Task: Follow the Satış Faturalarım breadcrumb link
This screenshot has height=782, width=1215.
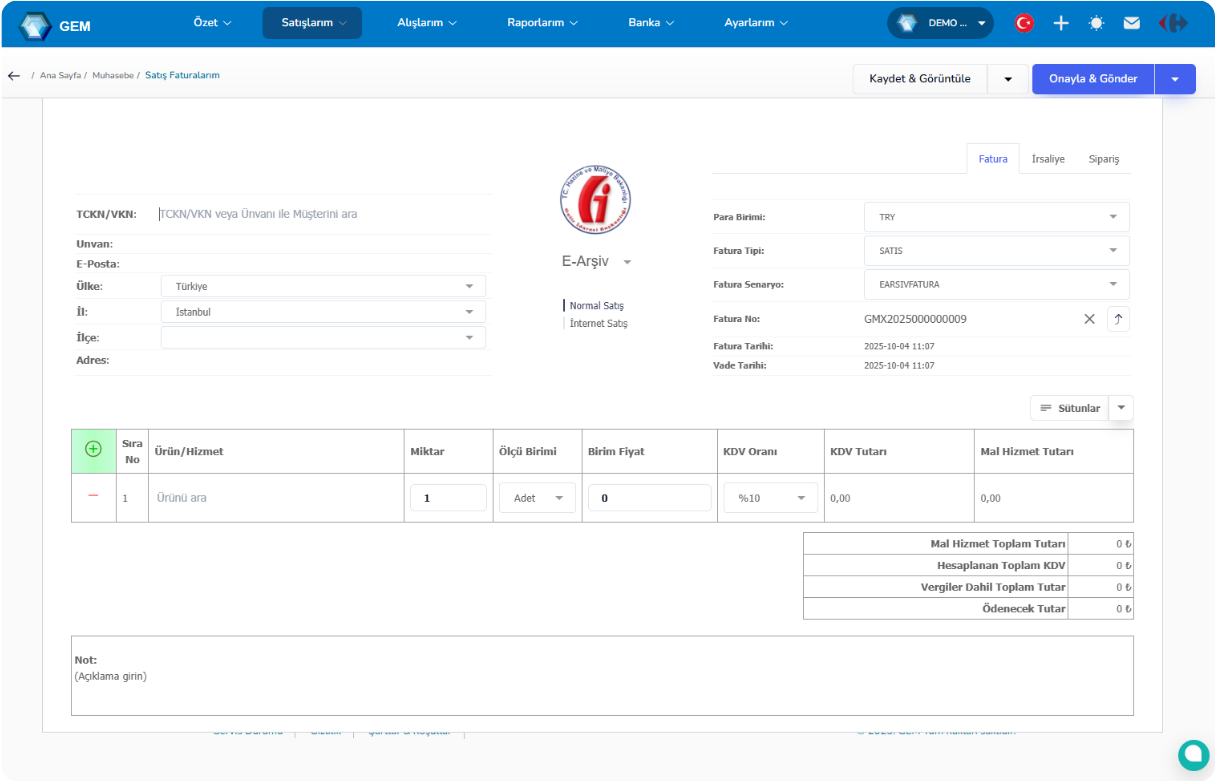Action: coord(182,75)
